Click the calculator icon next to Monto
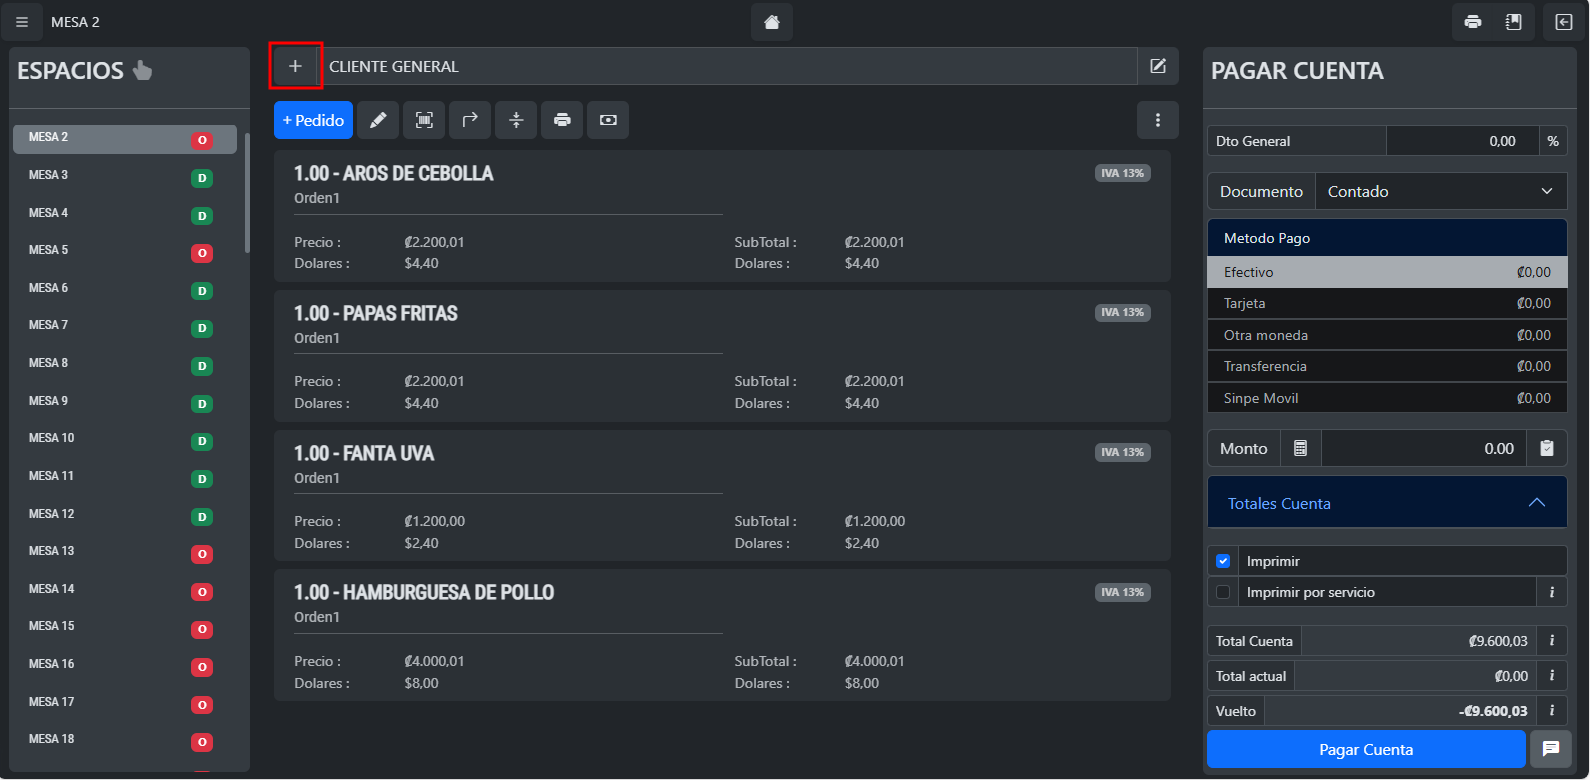Viewport: 1590px width, 780px height. click(1300, 449)
